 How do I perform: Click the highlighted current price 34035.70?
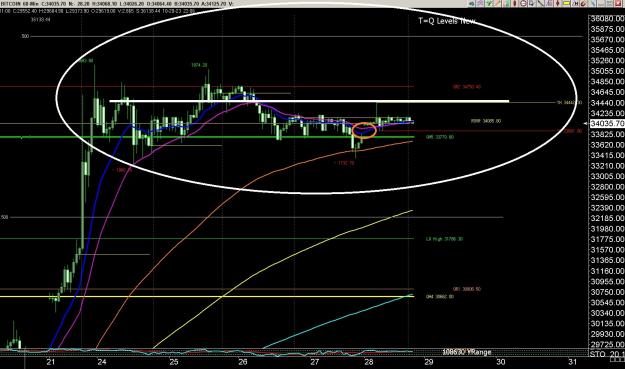click(607, 124)
